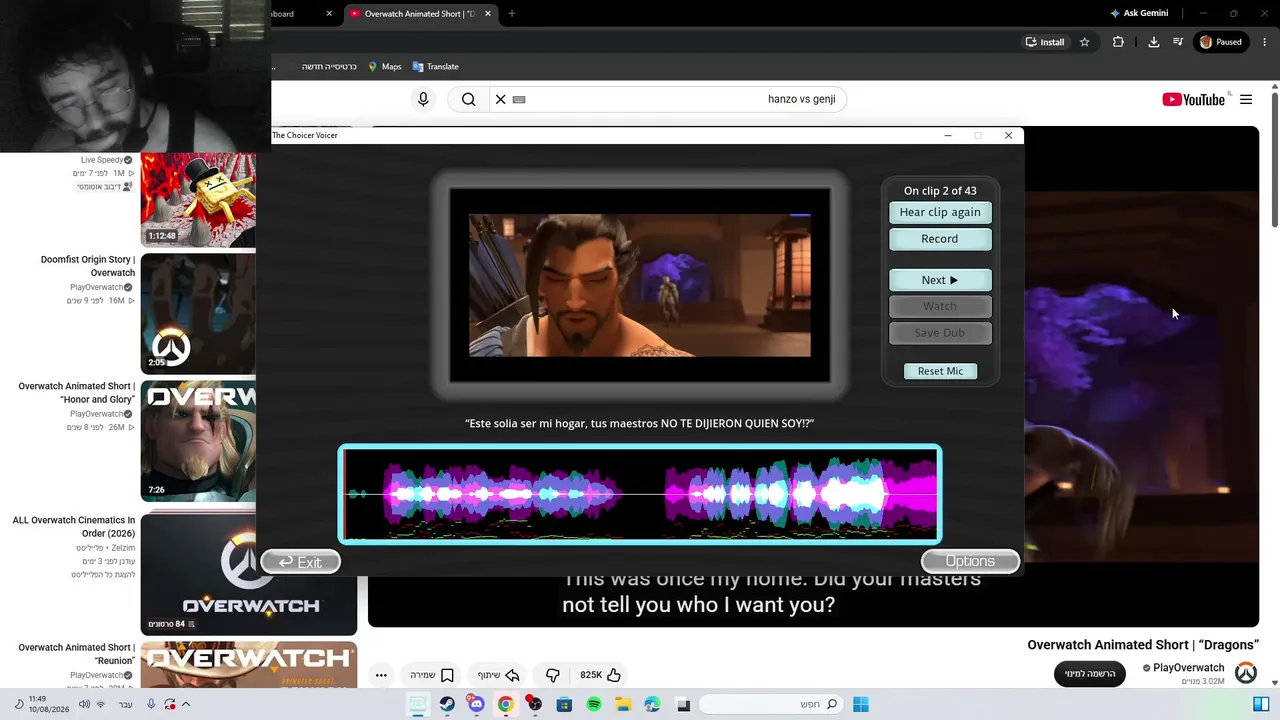The width and height of the screenshot is (1280, 720).
Task: Open Options in Choicer Voicer
Action: coord(970,561)
